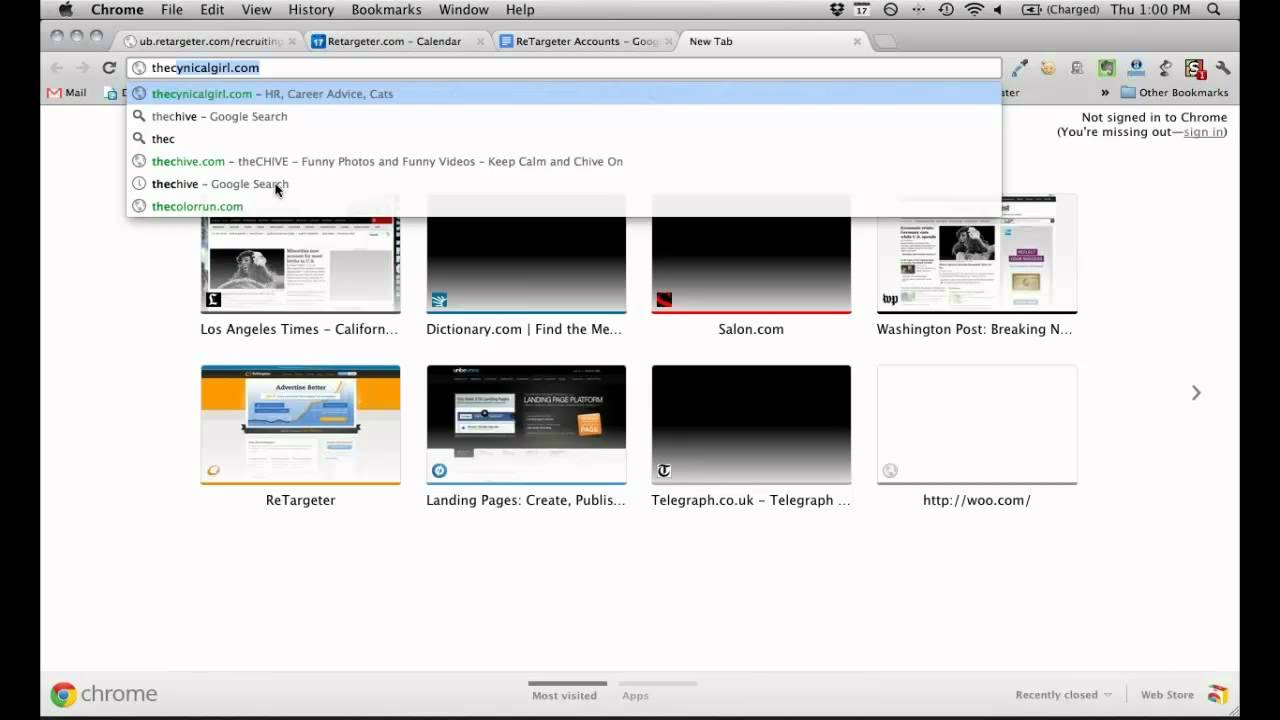Open the Other Bookmarks folder
Screen dimensions: 1280x720
click(x=1174, y=93)
